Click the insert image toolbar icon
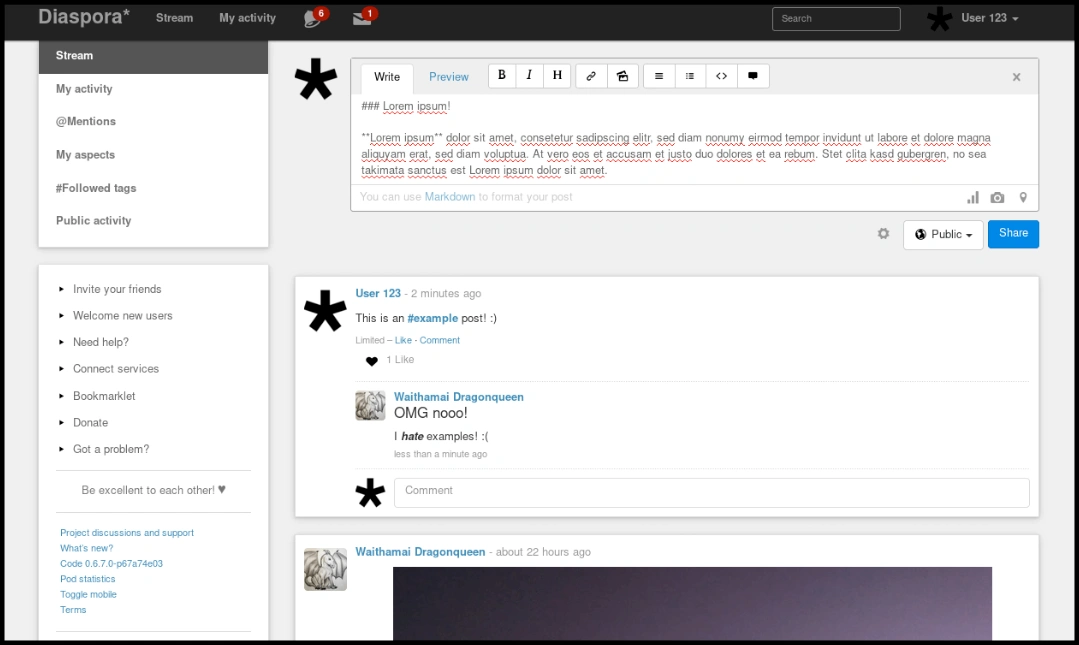The height and width of the screenshot is (645, 1079). pyautogui.click(x=622, y=76)
